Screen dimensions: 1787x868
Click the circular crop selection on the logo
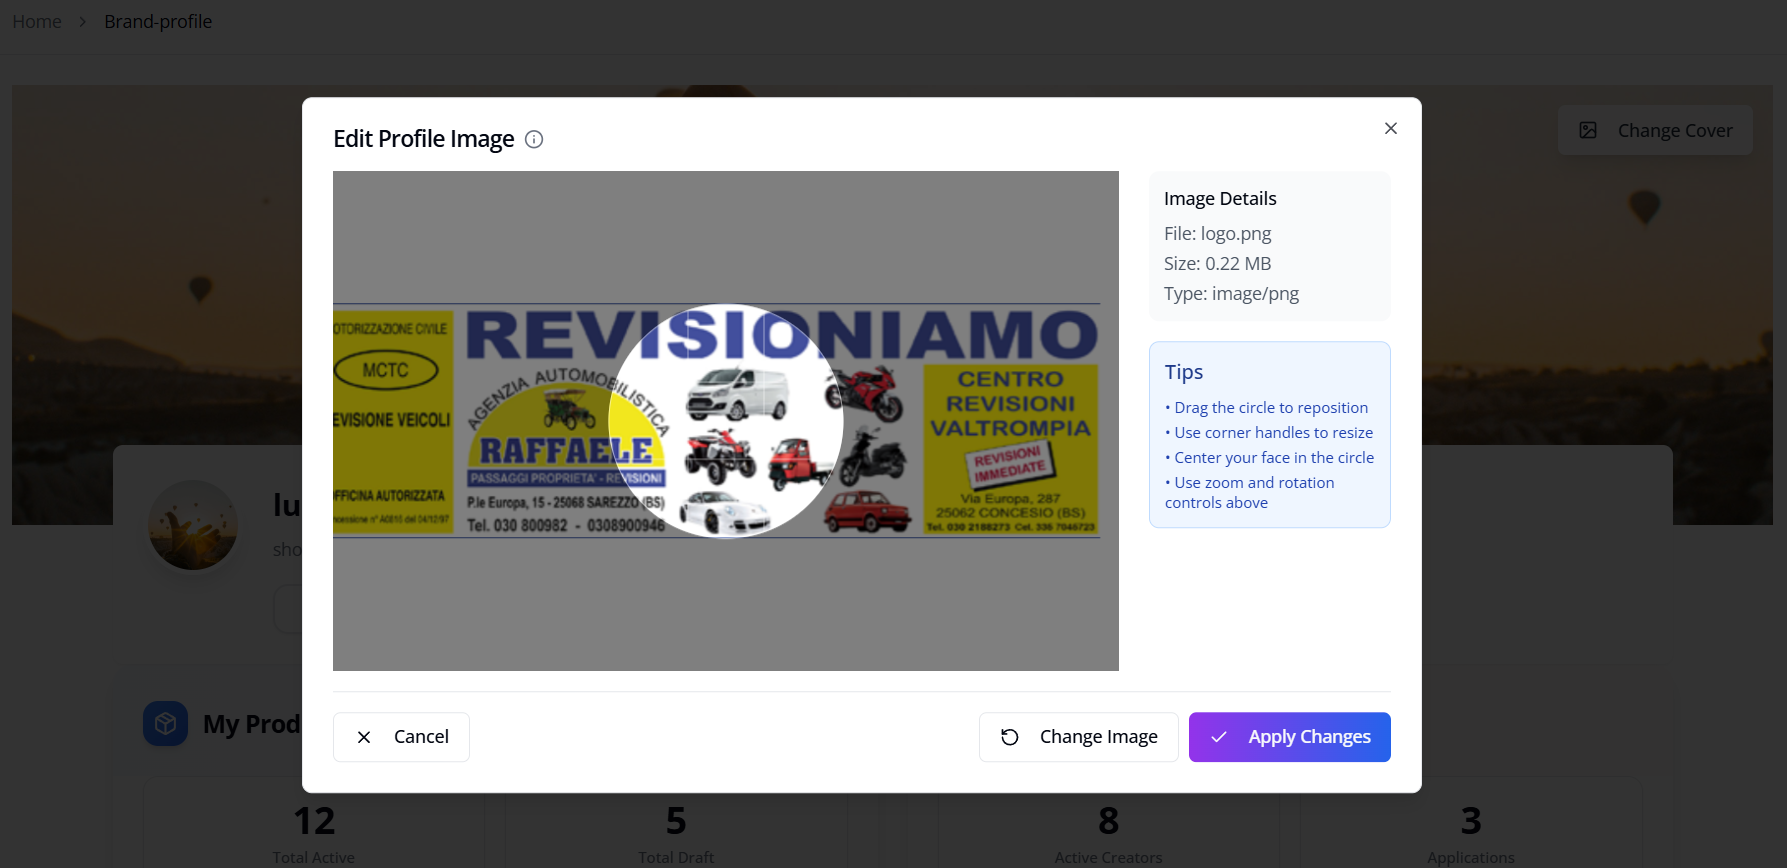click(x=726, y=421)
